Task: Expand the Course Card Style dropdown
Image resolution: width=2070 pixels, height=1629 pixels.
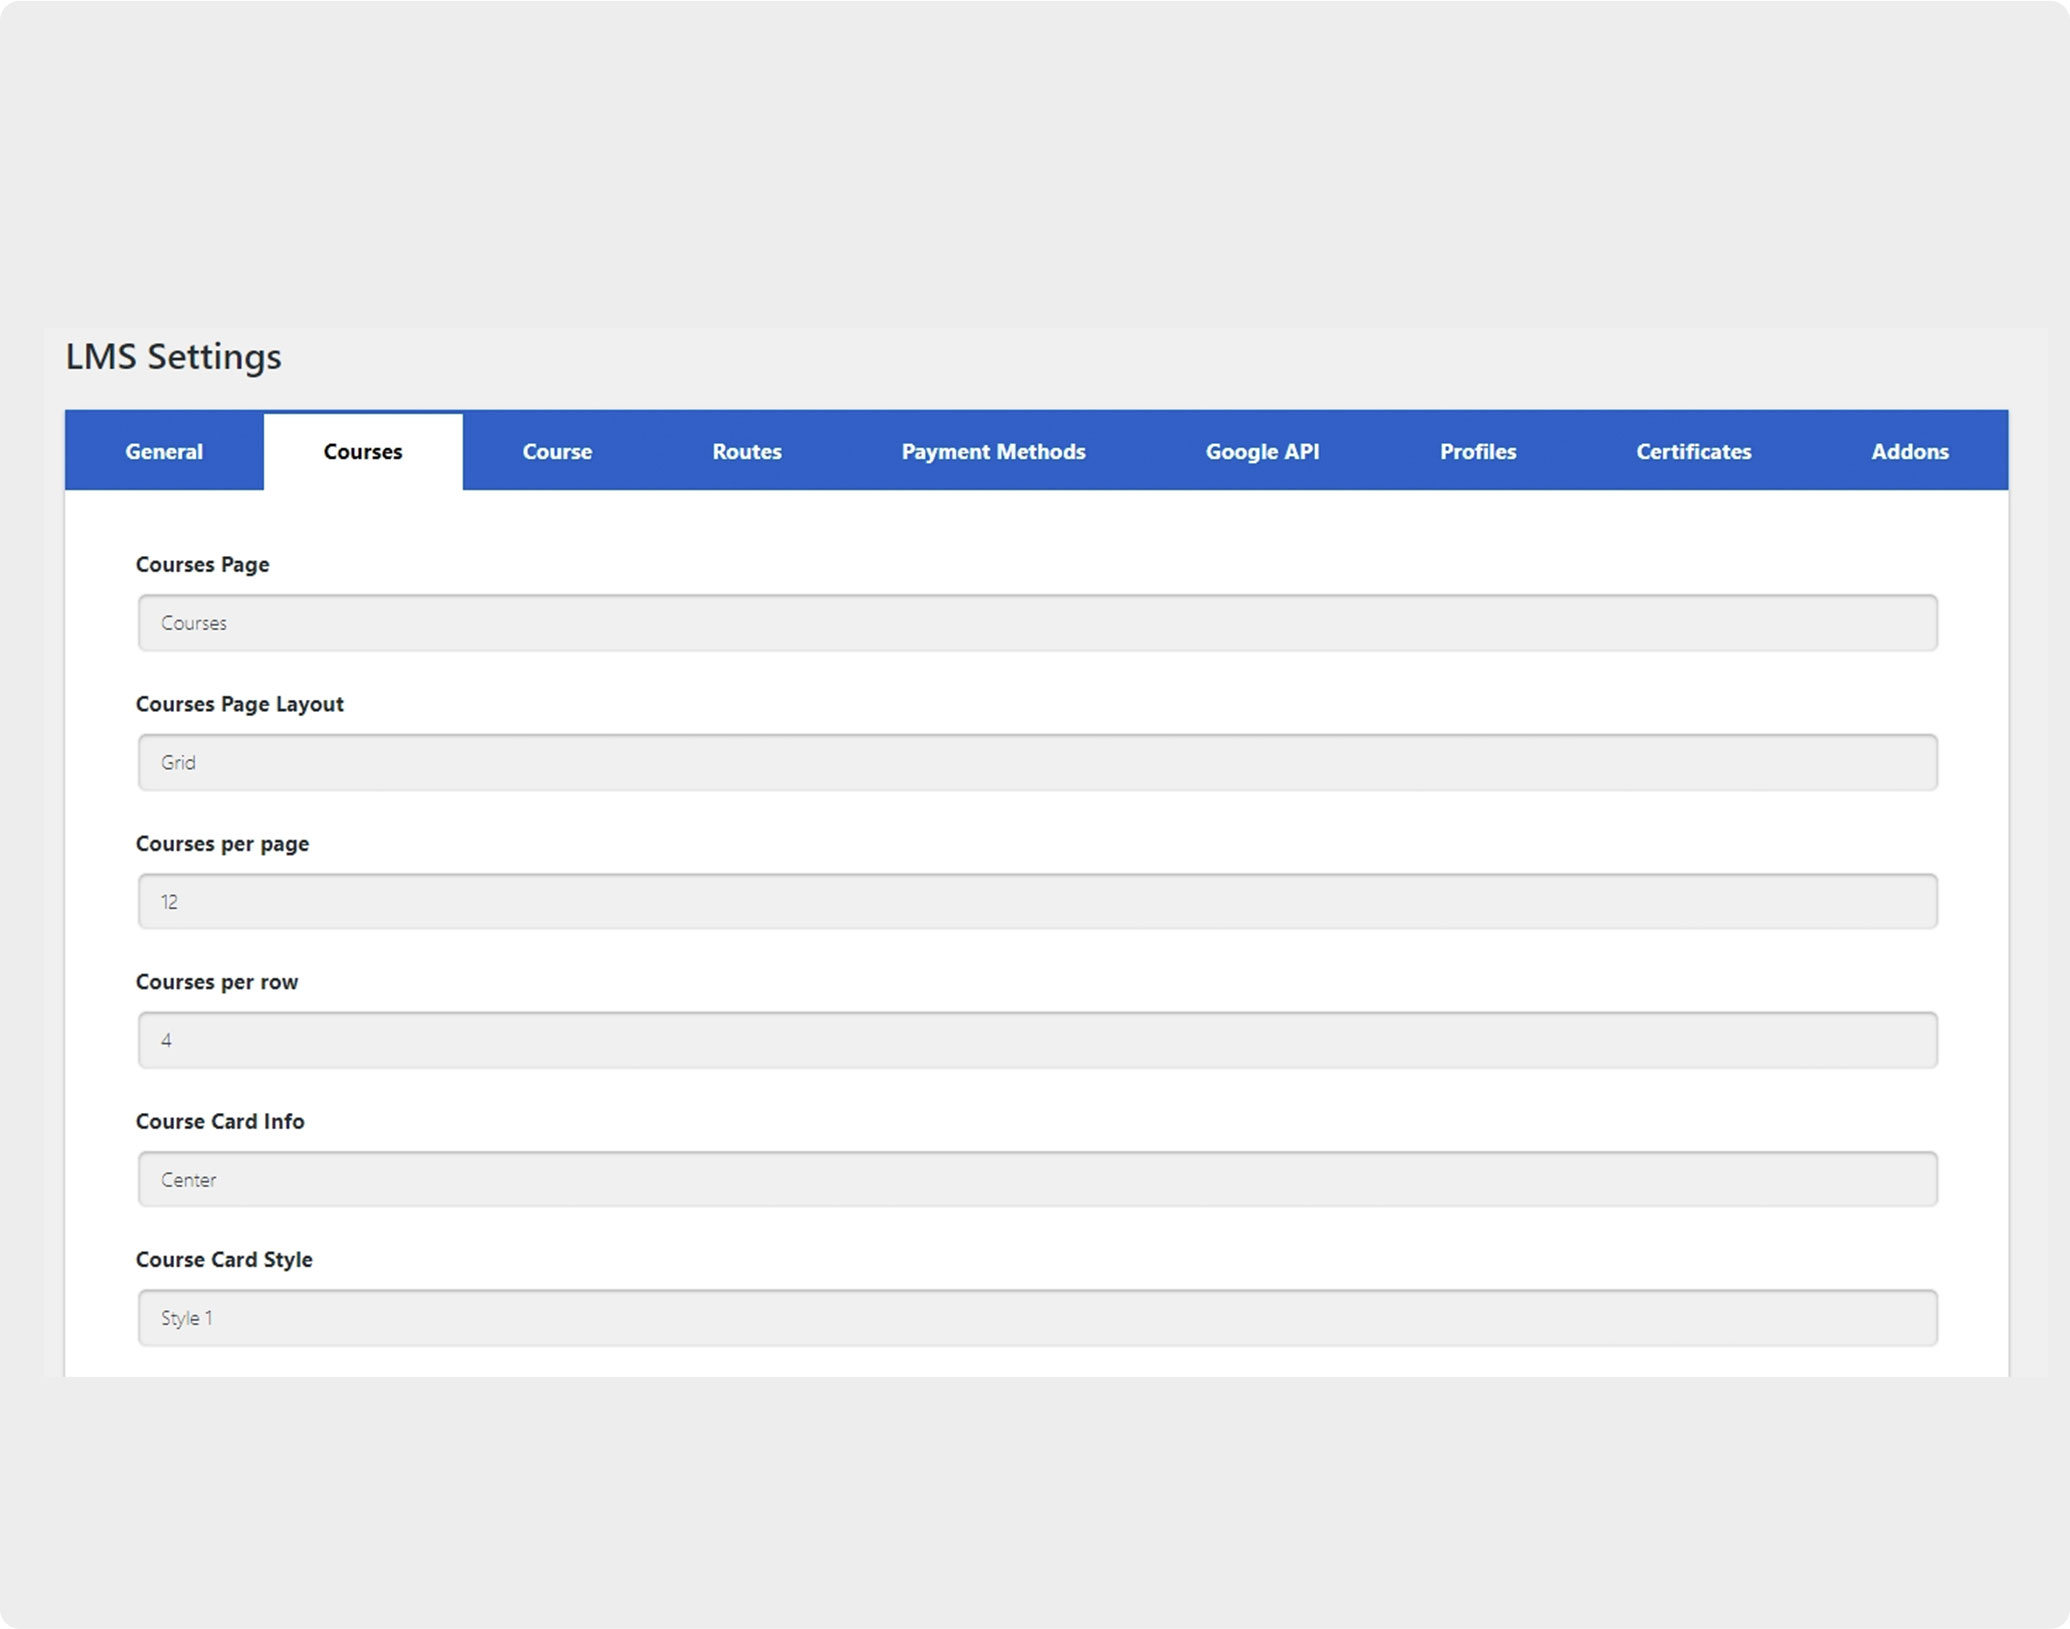Action: tap(1037, 1318)
